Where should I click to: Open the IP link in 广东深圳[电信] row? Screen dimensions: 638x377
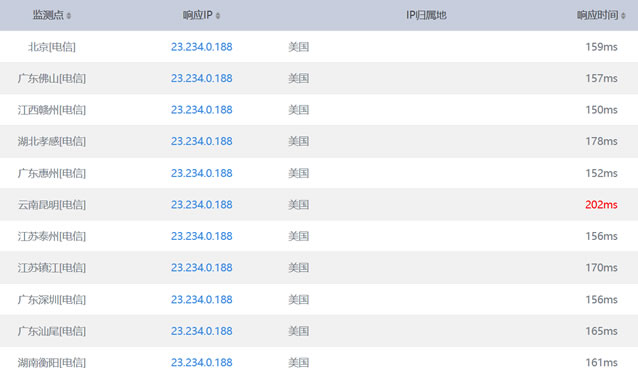[x=201, y=300]
